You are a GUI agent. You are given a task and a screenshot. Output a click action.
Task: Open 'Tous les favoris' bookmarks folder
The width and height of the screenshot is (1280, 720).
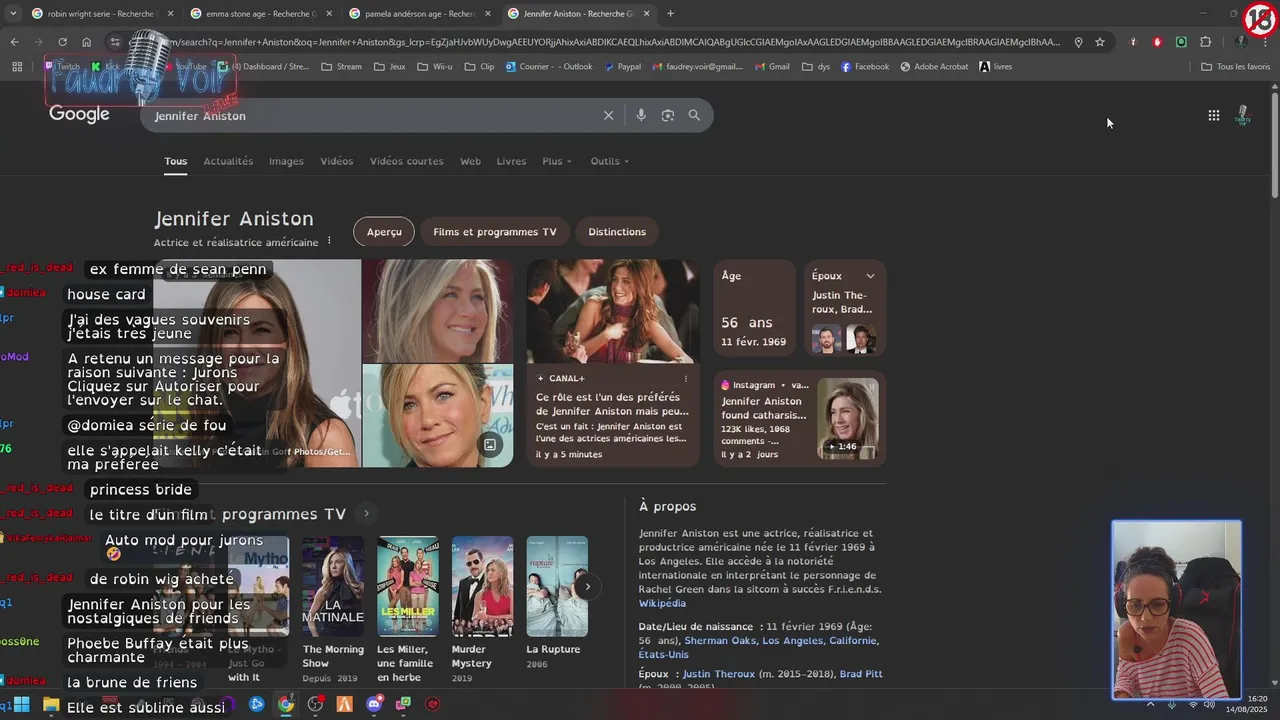coord(1236,67)
